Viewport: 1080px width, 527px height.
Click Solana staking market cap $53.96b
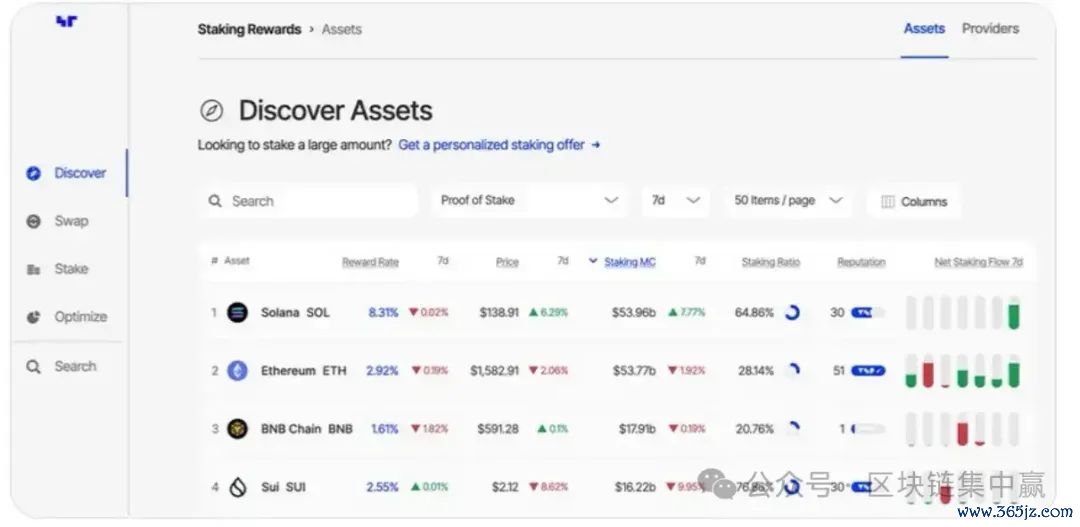coord(634,313)
